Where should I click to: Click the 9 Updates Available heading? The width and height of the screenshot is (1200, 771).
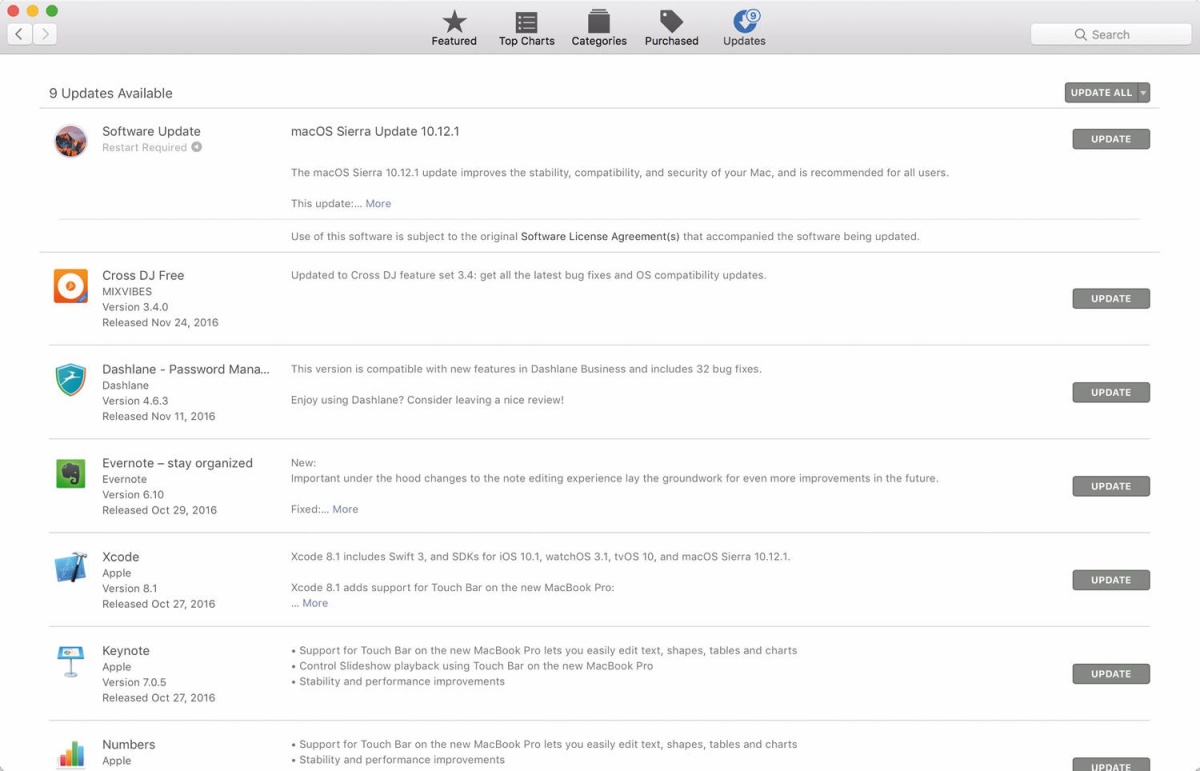point(111,93)
